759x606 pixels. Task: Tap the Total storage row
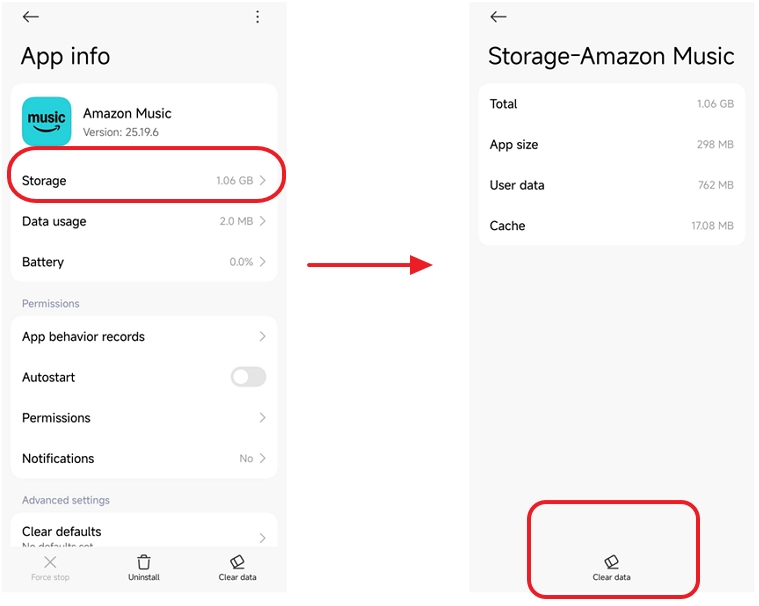[x=611, y=104]
